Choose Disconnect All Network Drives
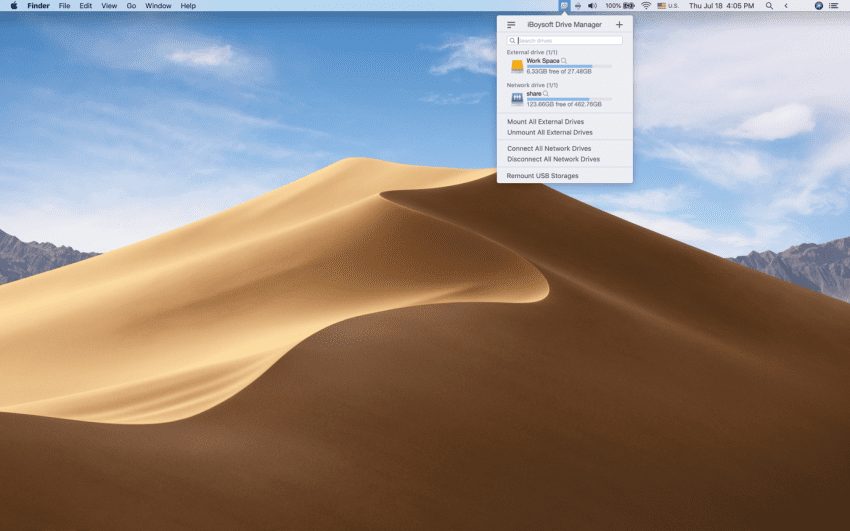 click(x=553, y=159)
